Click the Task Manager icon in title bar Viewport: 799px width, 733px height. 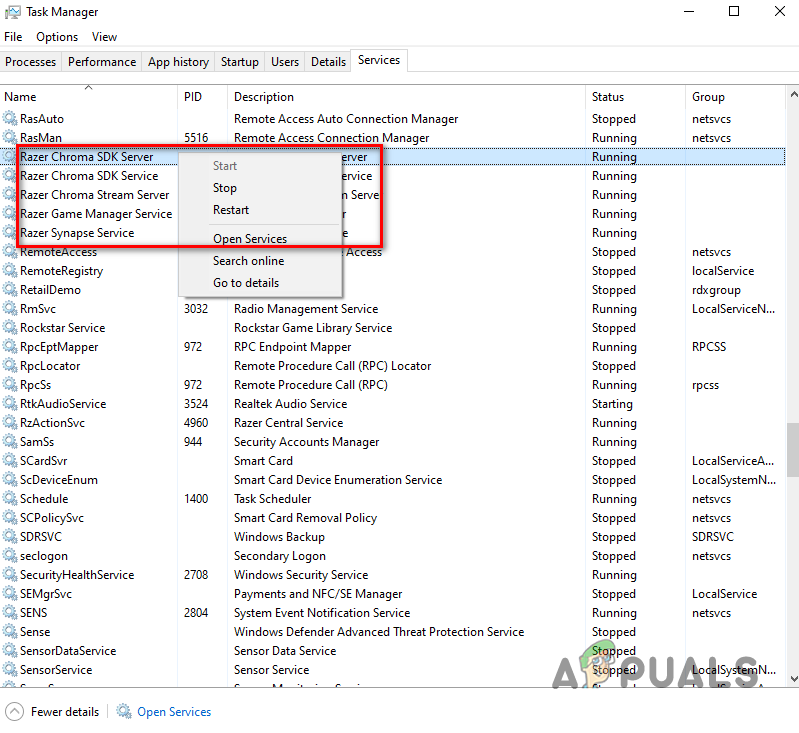[13, 12]
